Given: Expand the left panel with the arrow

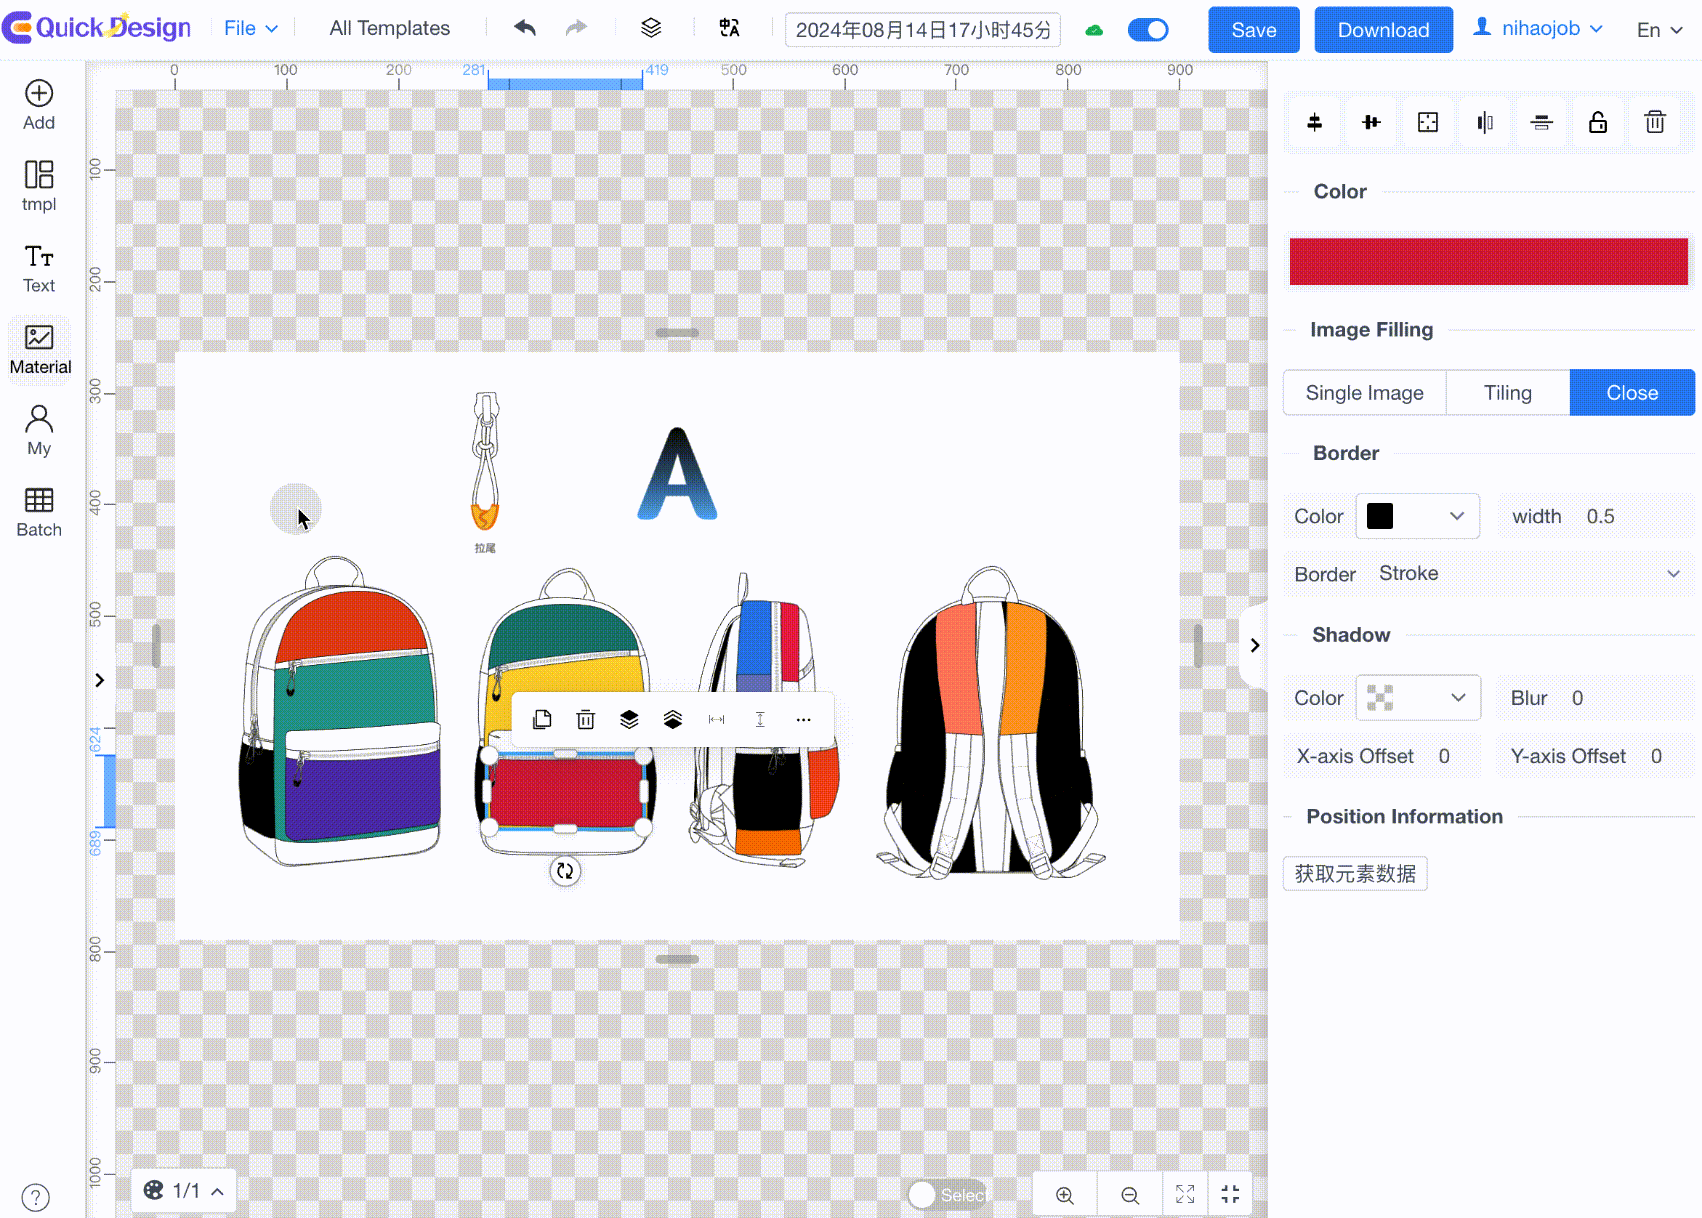Looking at the screenshot, I should 99,680.
